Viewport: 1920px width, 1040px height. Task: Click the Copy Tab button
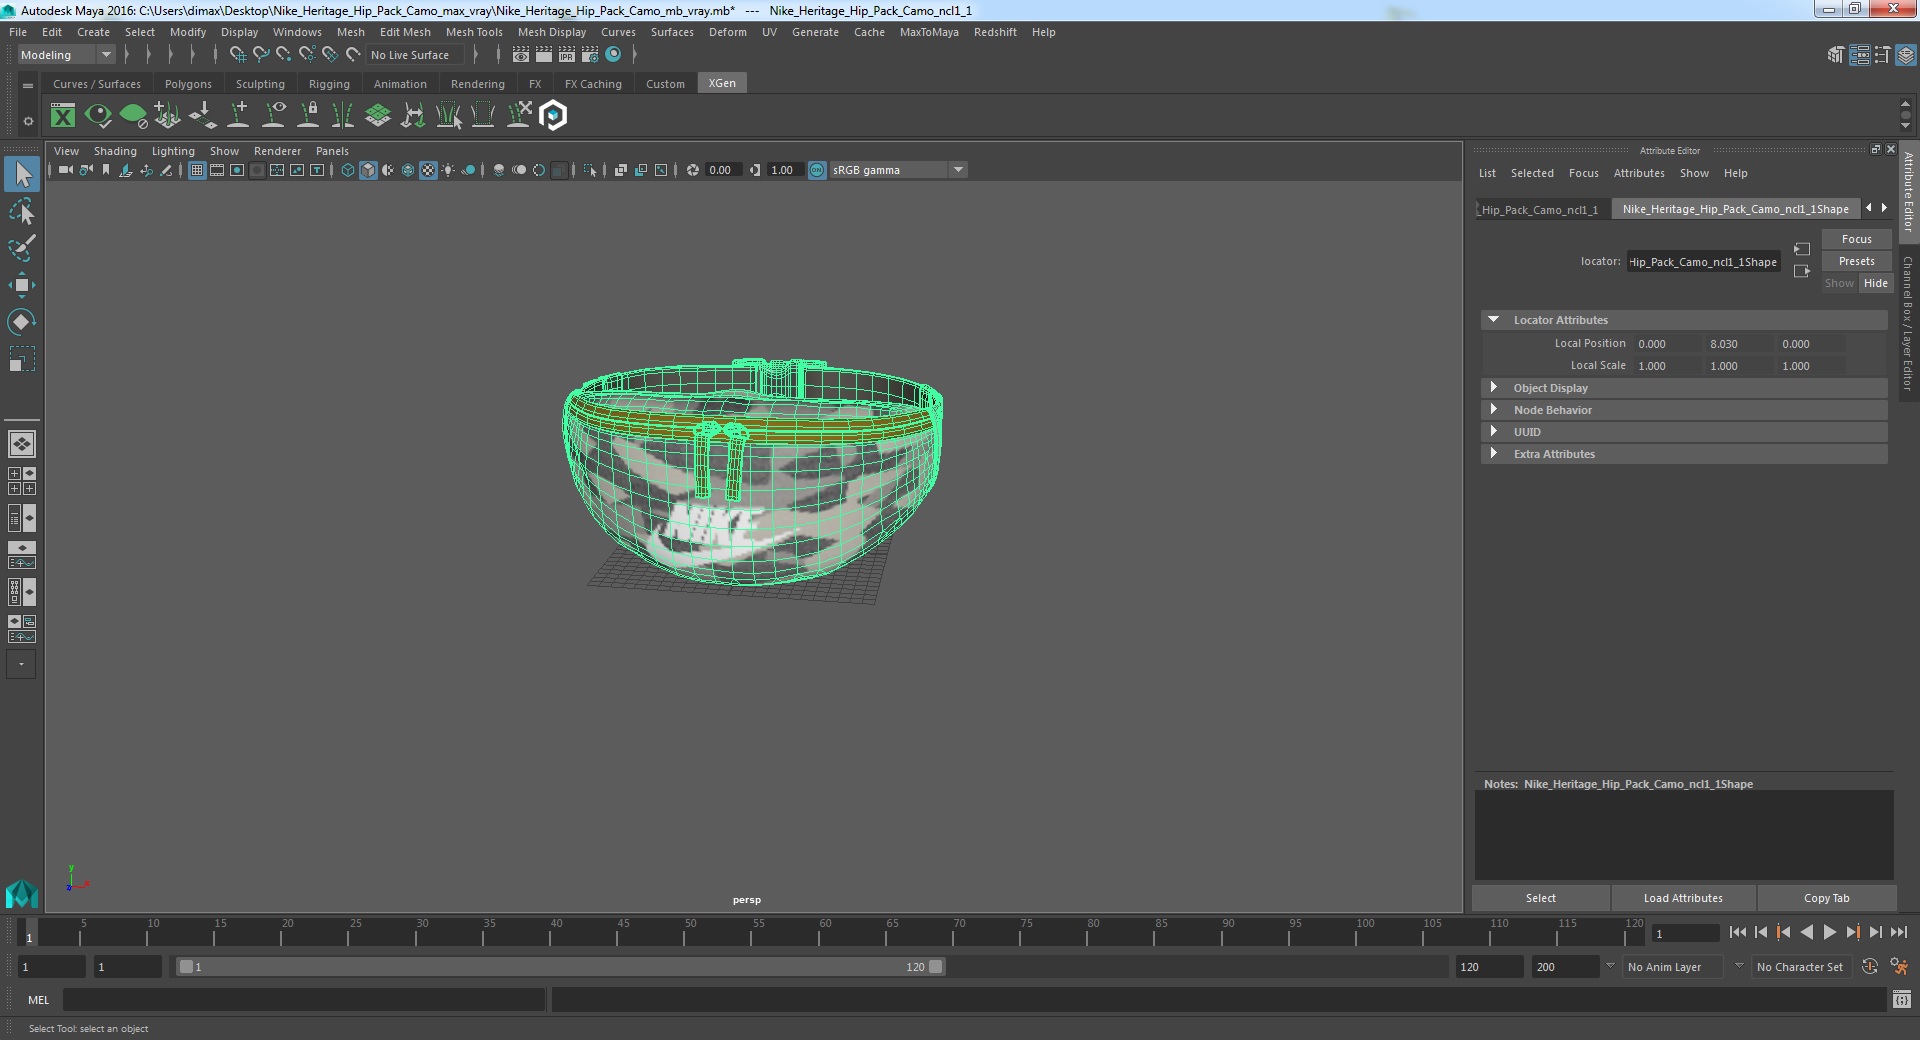1826,898
